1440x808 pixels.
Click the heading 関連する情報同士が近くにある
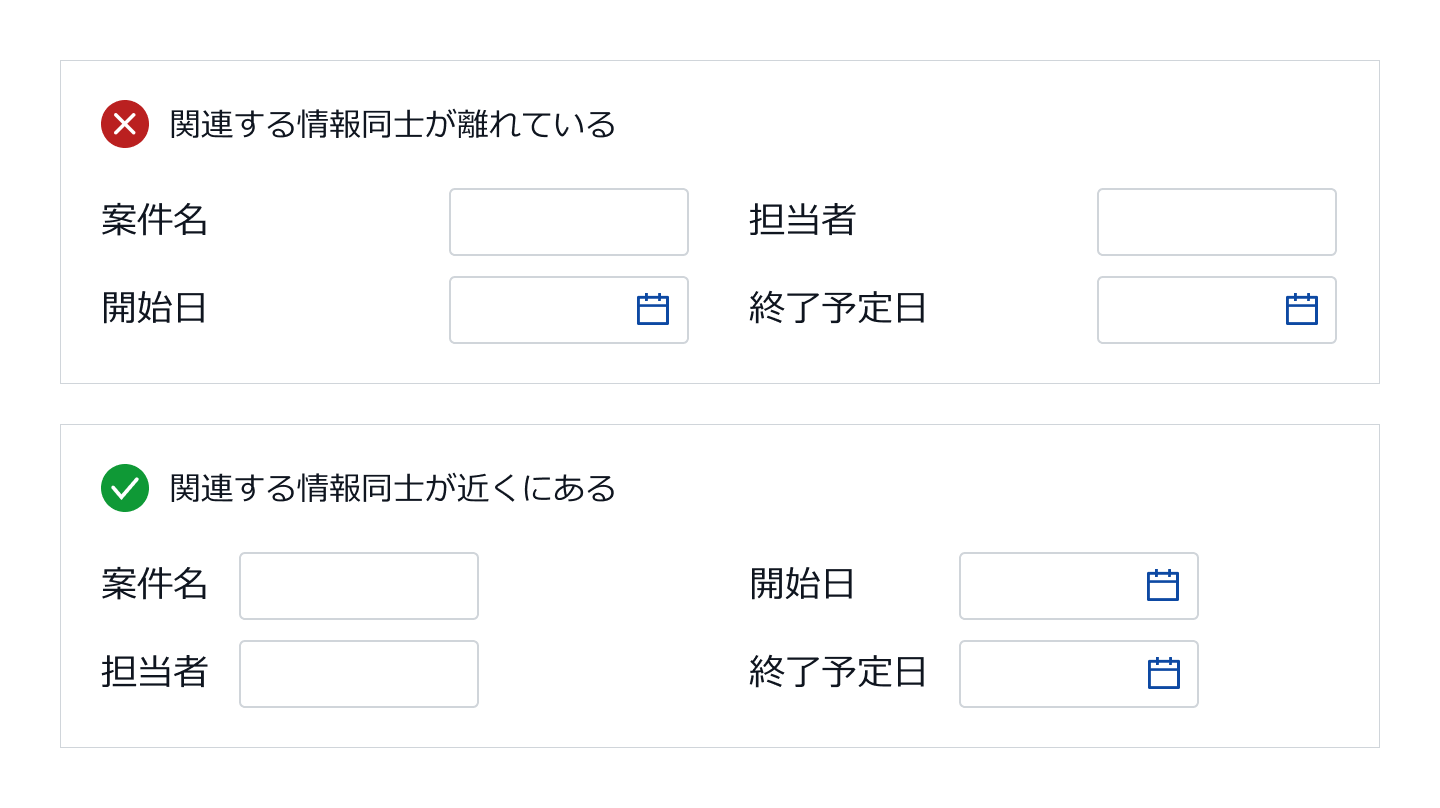393,488
